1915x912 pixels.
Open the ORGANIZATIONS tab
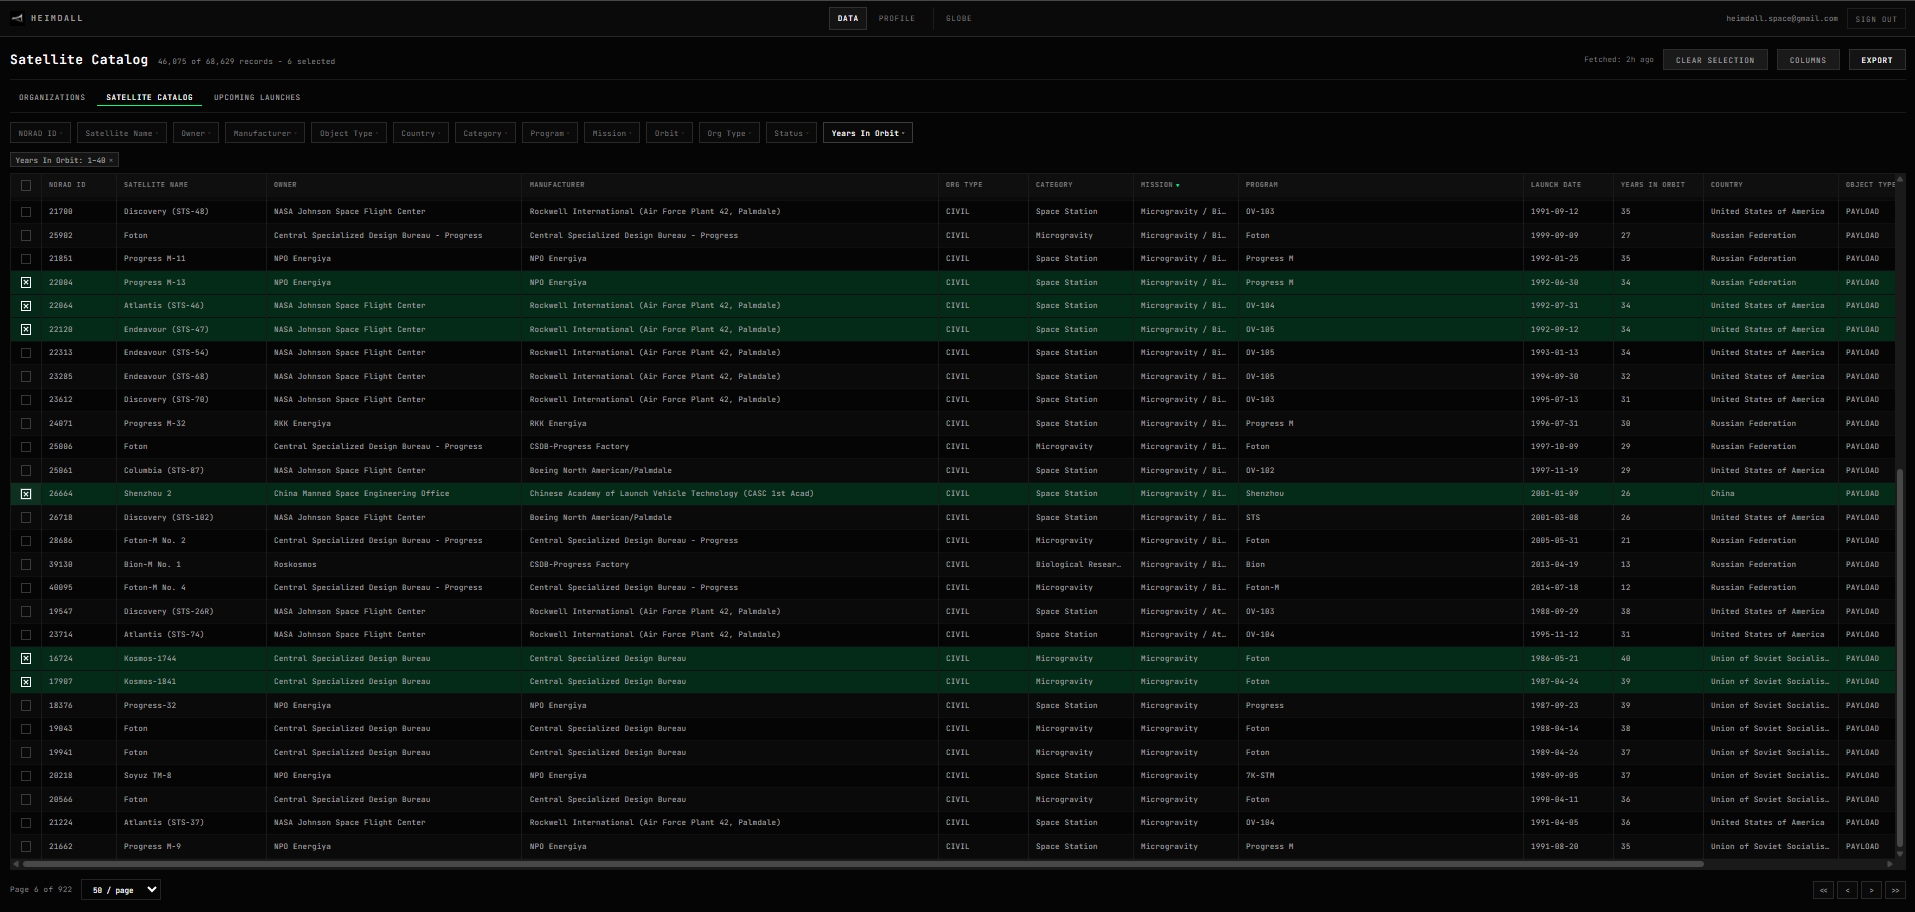[52, 97]
